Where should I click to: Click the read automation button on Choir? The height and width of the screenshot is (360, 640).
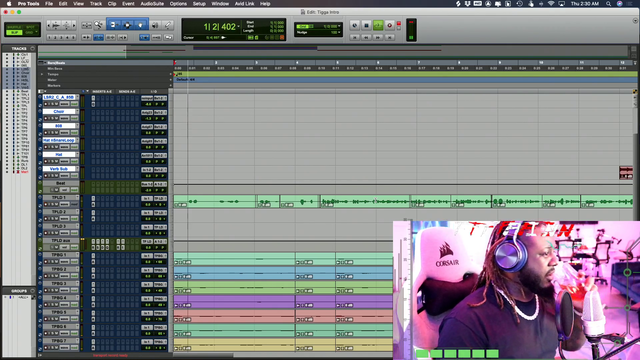click(74, 118)
